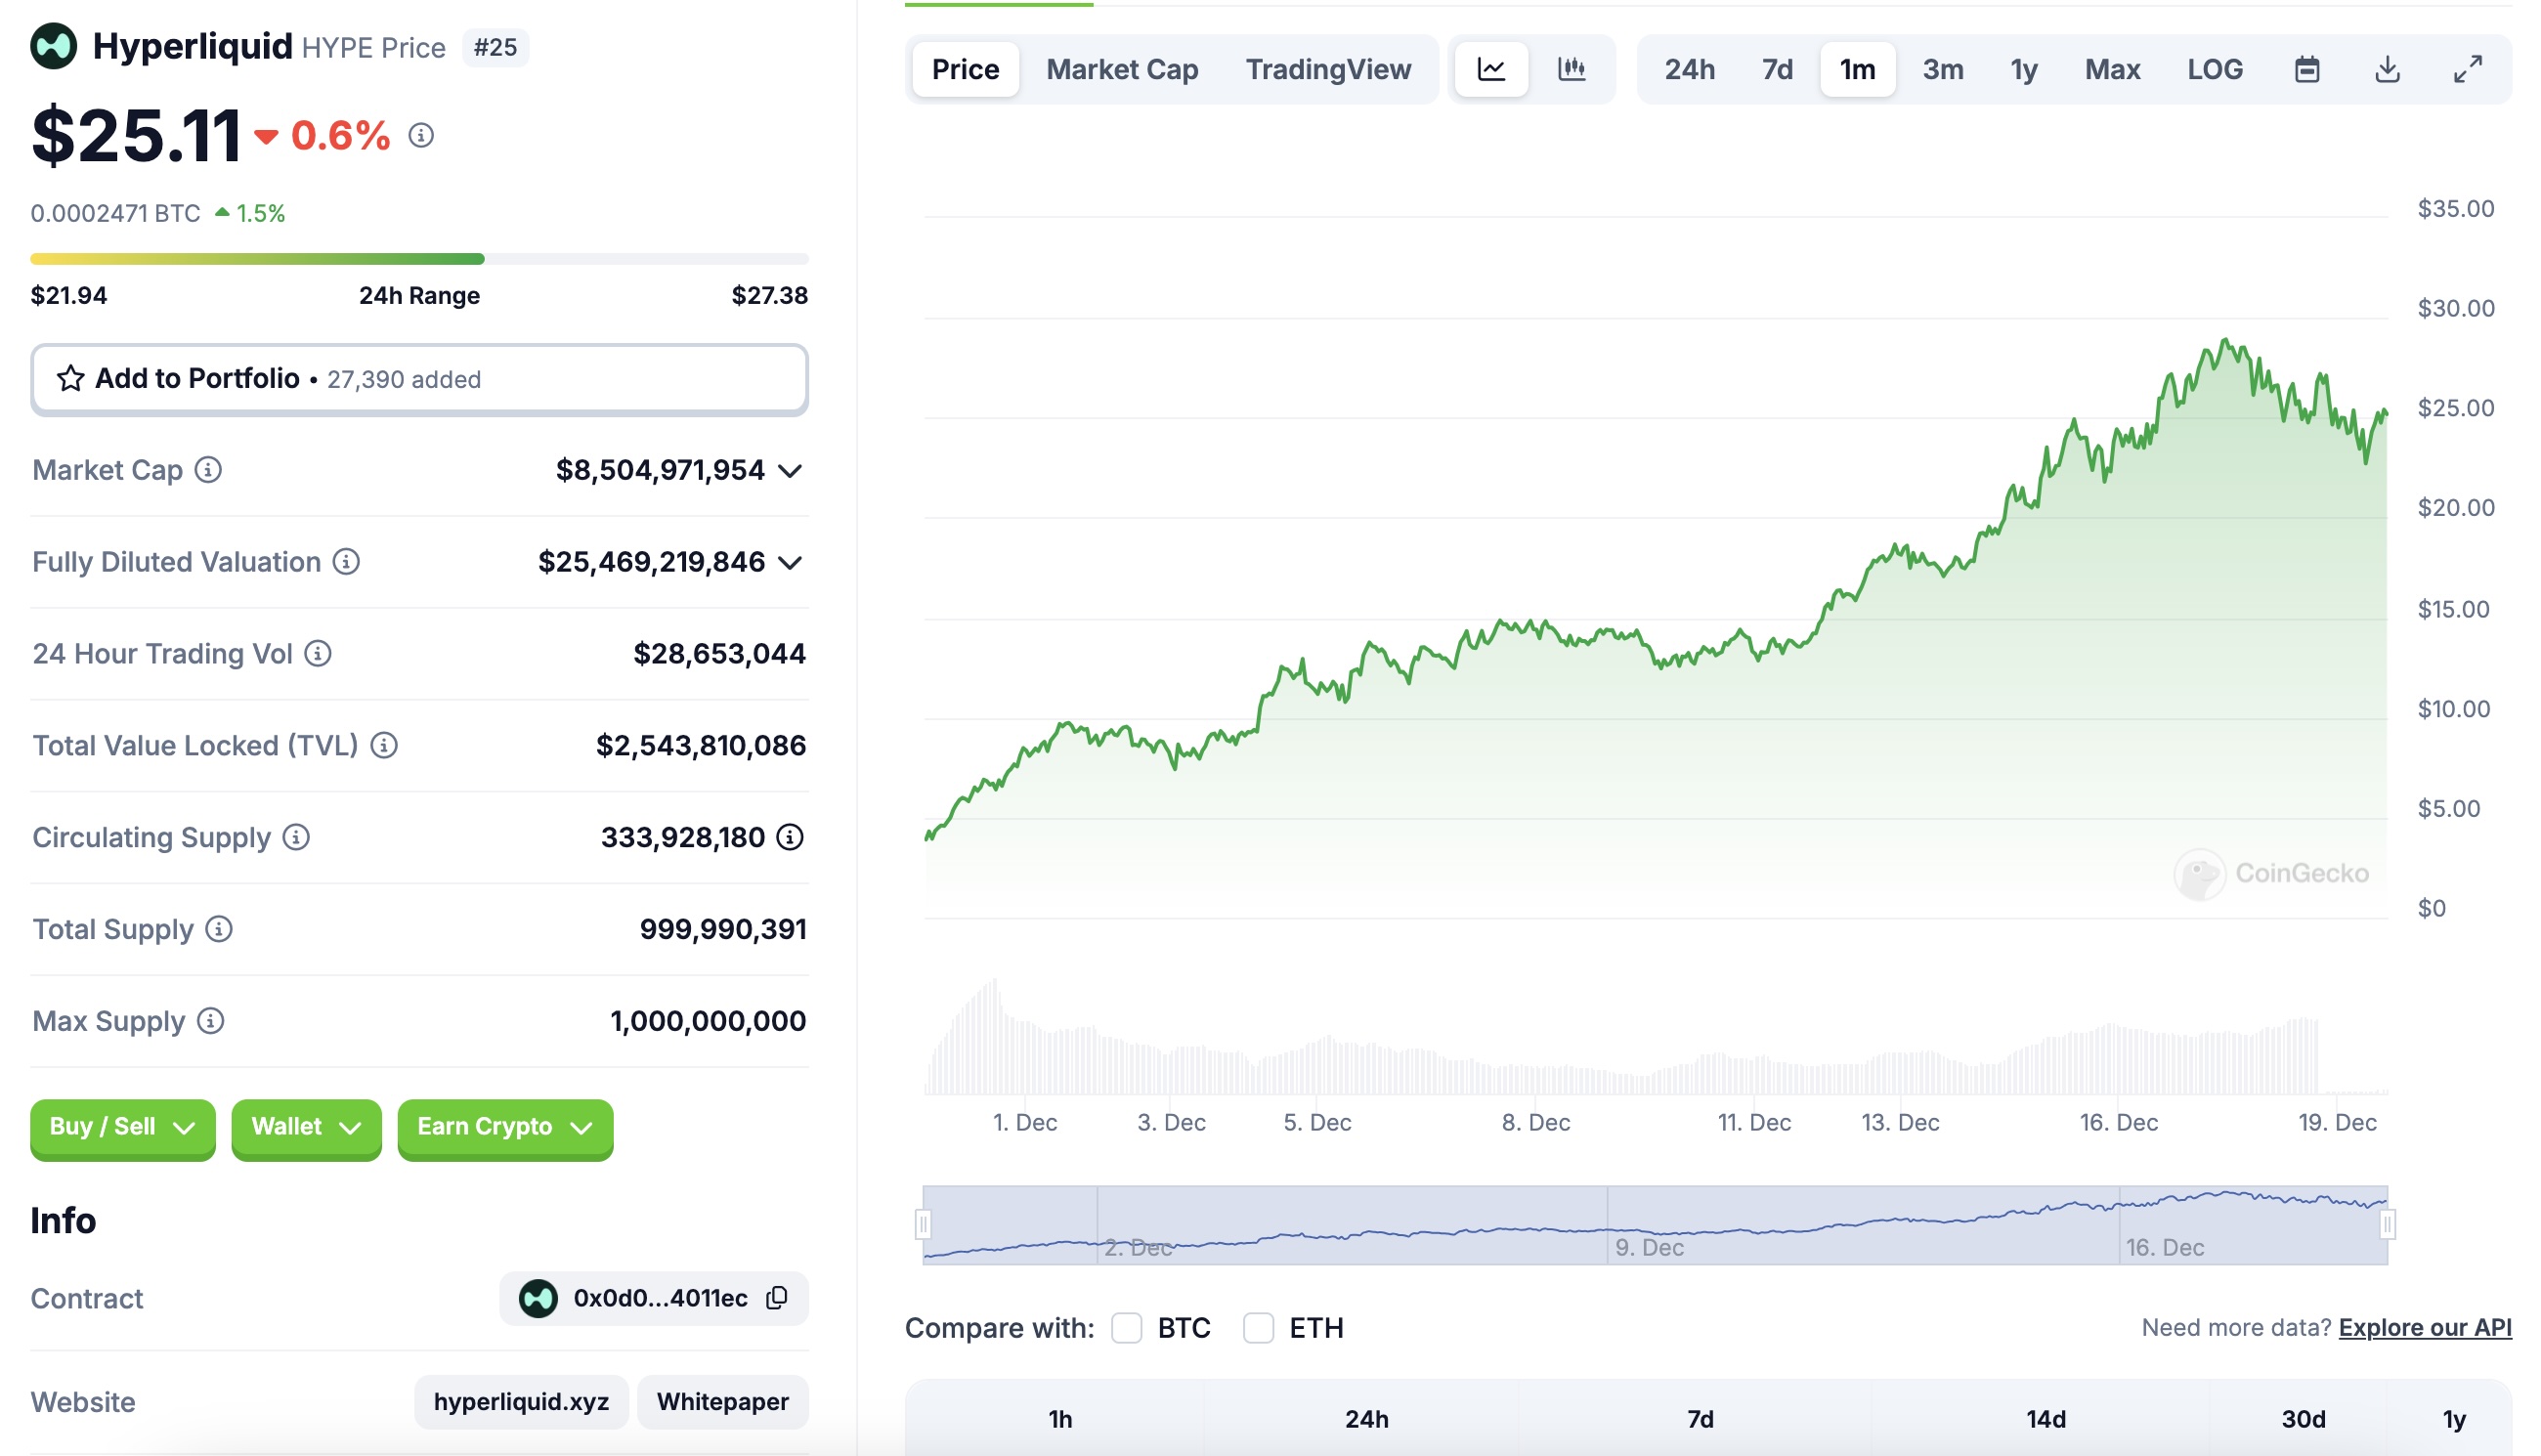
Task: Click the 14d column header
Action: pos(2046,1419)
